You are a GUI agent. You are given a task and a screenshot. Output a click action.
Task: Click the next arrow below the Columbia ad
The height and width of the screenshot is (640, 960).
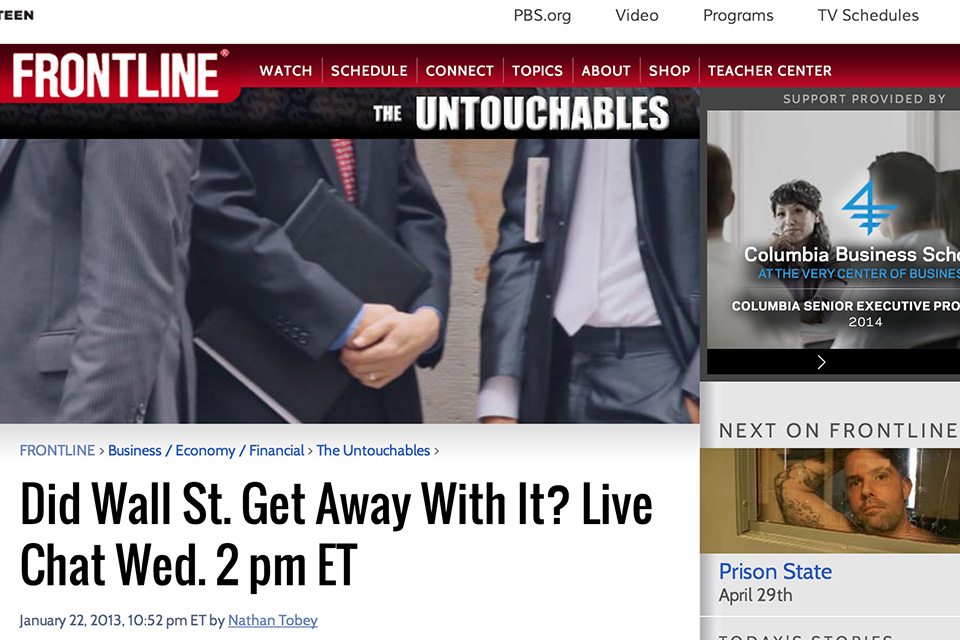coord(821,362)
